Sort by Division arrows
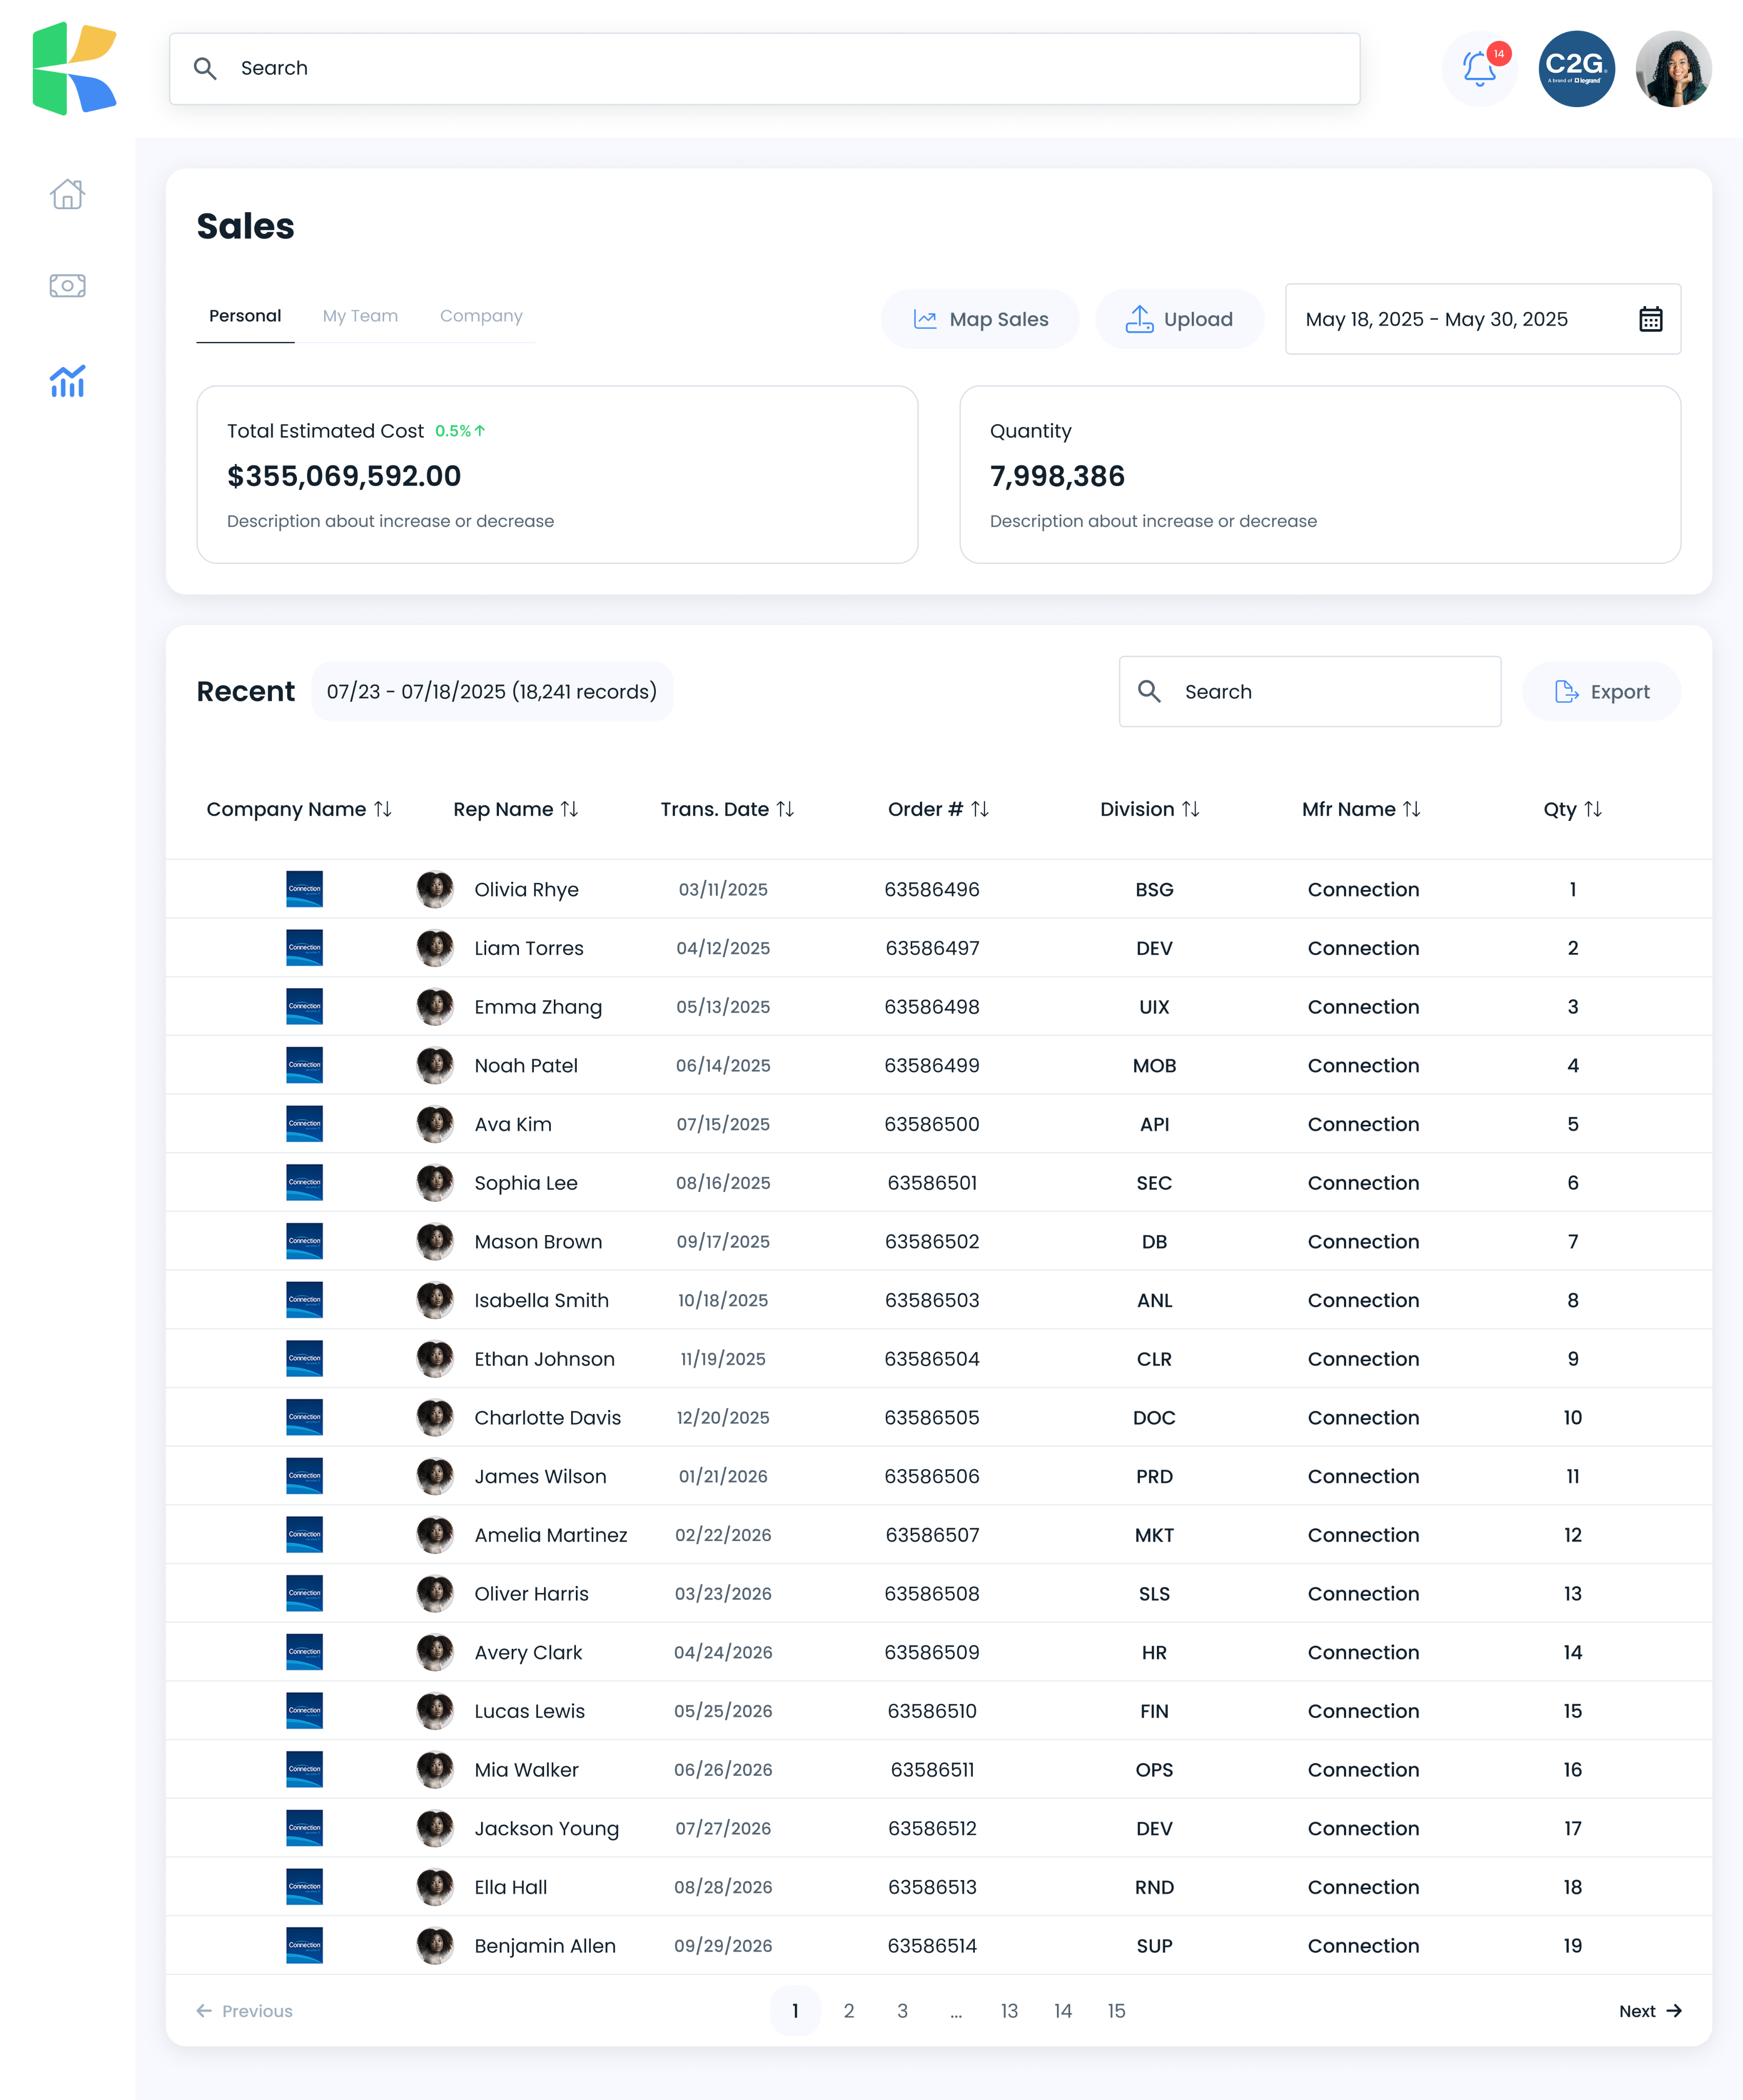This screenshot has height=2100, width=1743. 1190,809
